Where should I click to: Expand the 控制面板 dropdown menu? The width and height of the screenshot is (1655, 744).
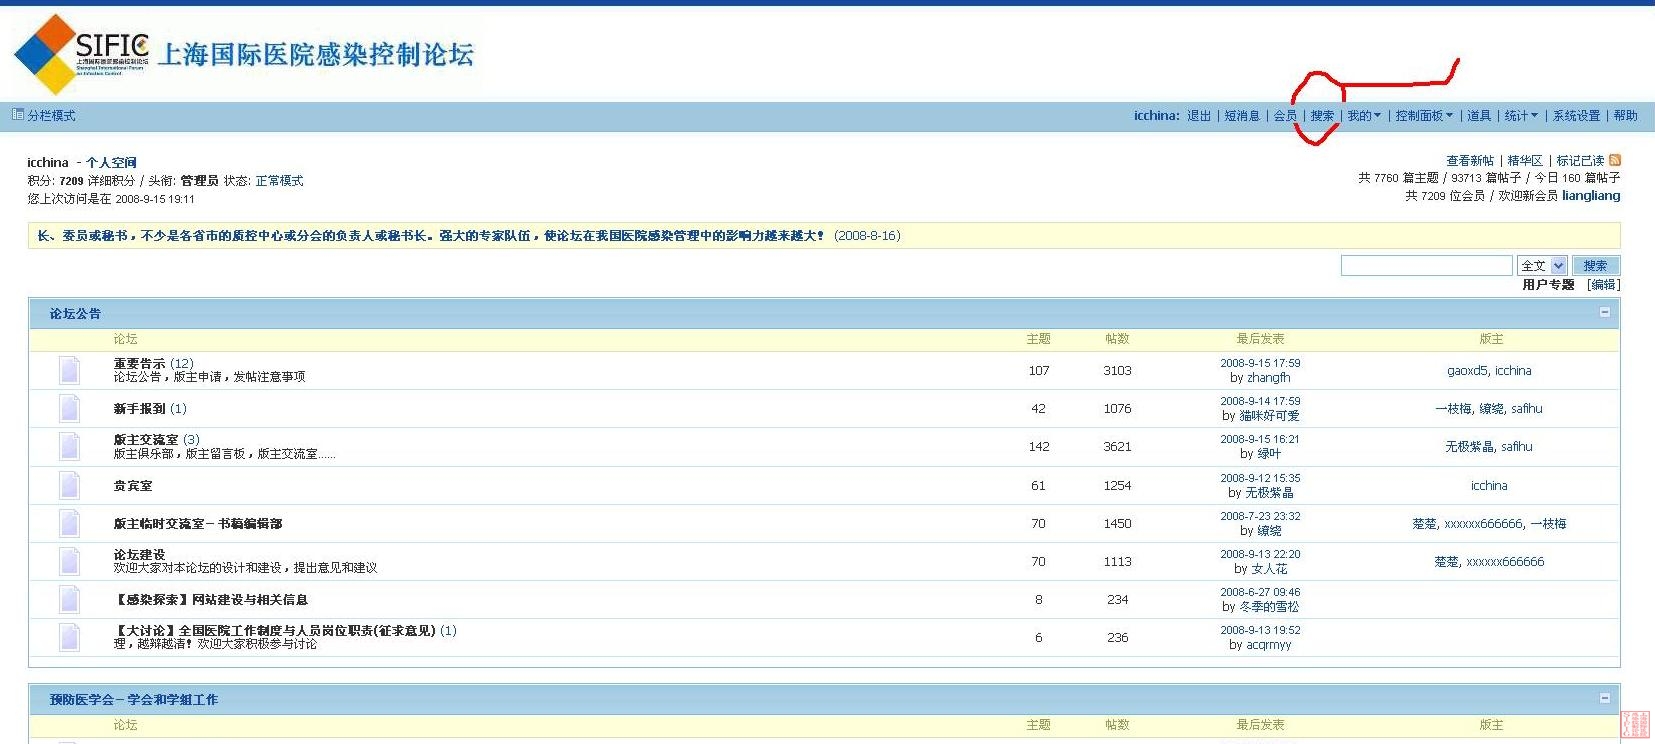[1424, 116]
